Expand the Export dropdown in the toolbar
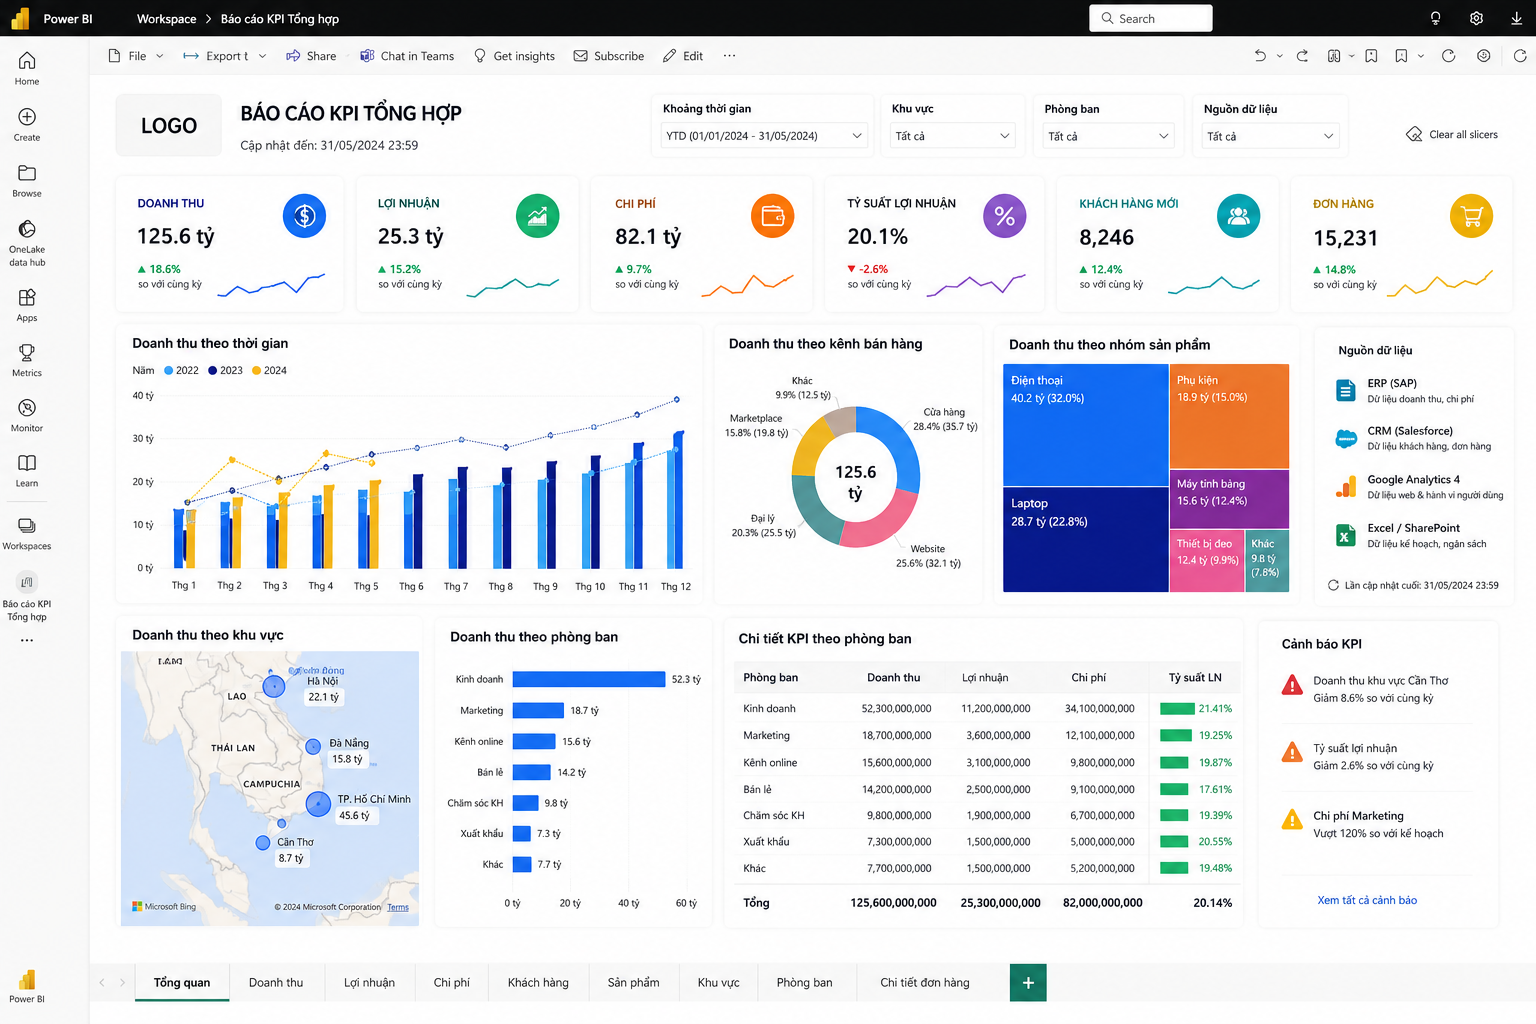Viewport: 1536px width, 1024px height. coord(262,56)
